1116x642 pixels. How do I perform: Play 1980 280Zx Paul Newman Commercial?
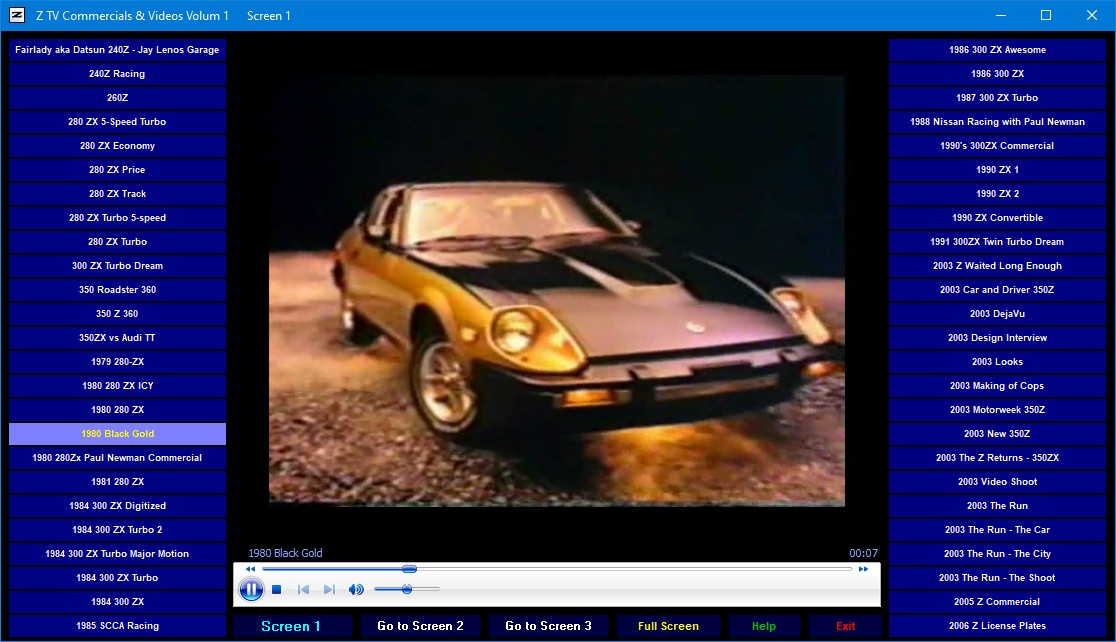coord(117,458)
